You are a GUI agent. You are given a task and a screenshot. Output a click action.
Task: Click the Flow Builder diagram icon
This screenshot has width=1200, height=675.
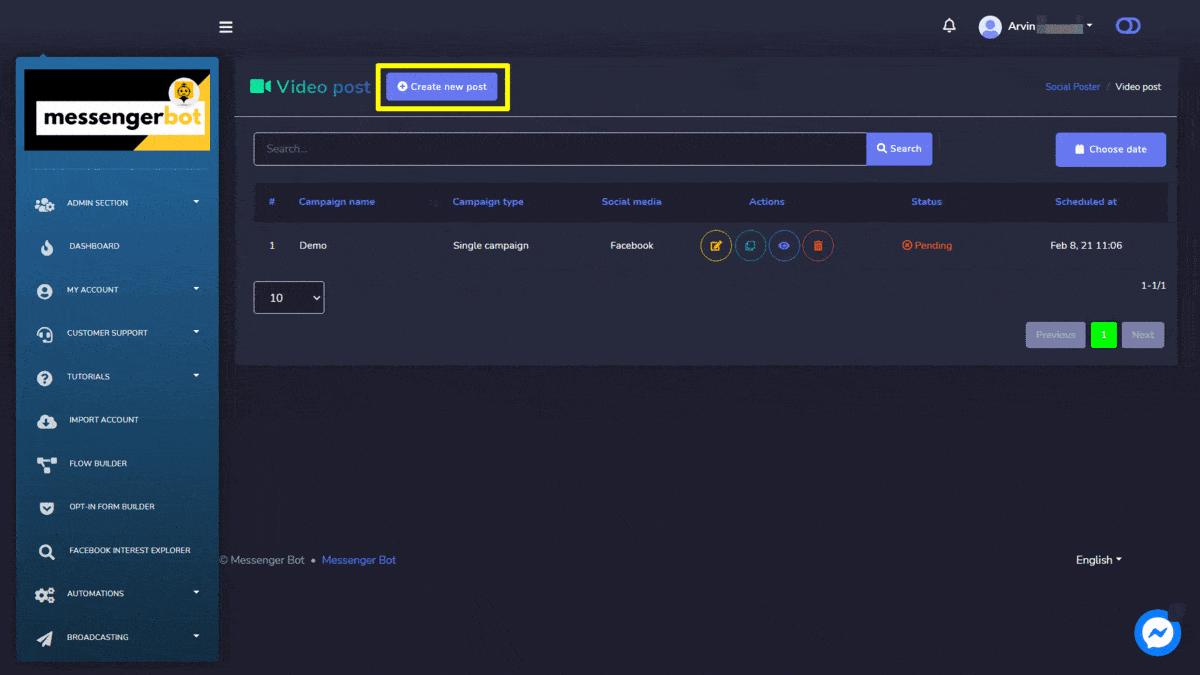[x=47, y=464]
